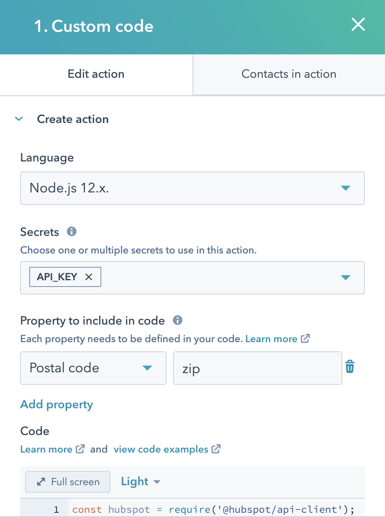This screenshot has height=517, width=385.
Task: Open the Postal code property dropdown
Action: pyautogui.click(x=93, y=368)
